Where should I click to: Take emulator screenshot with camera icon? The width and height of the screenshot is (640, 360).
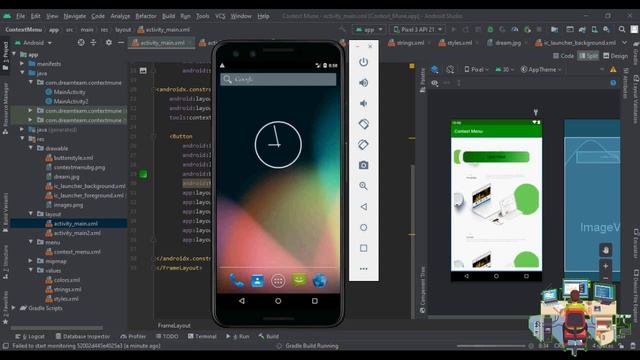(x=363, y=165)
